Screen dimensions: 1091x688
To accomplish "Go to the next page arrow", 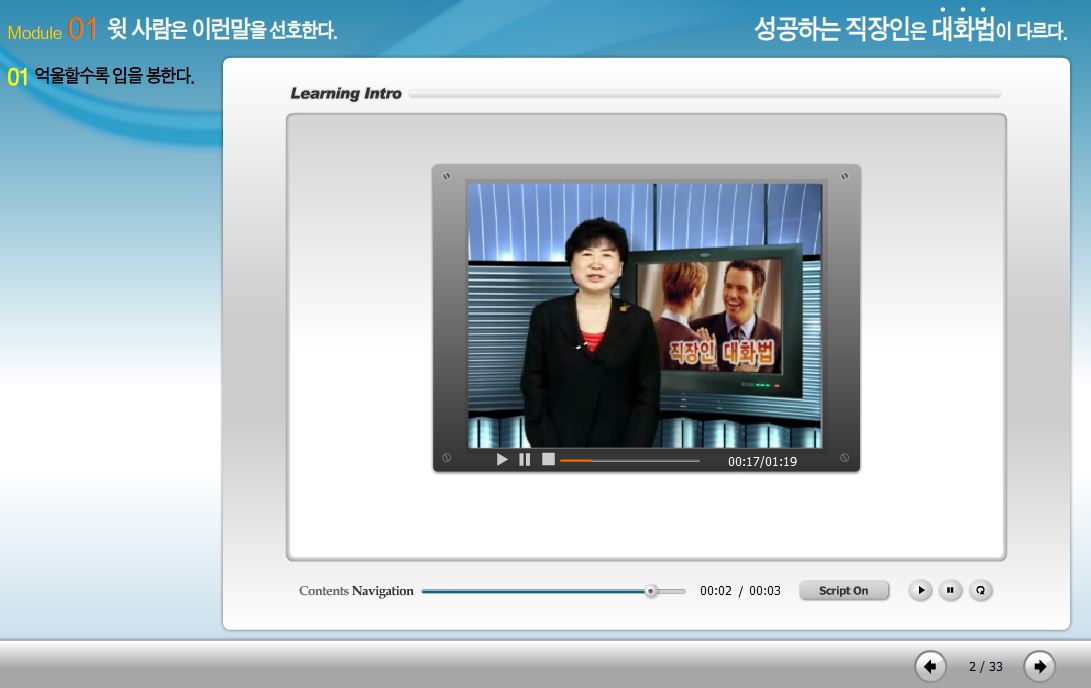I will click(x=1040, y=666).
